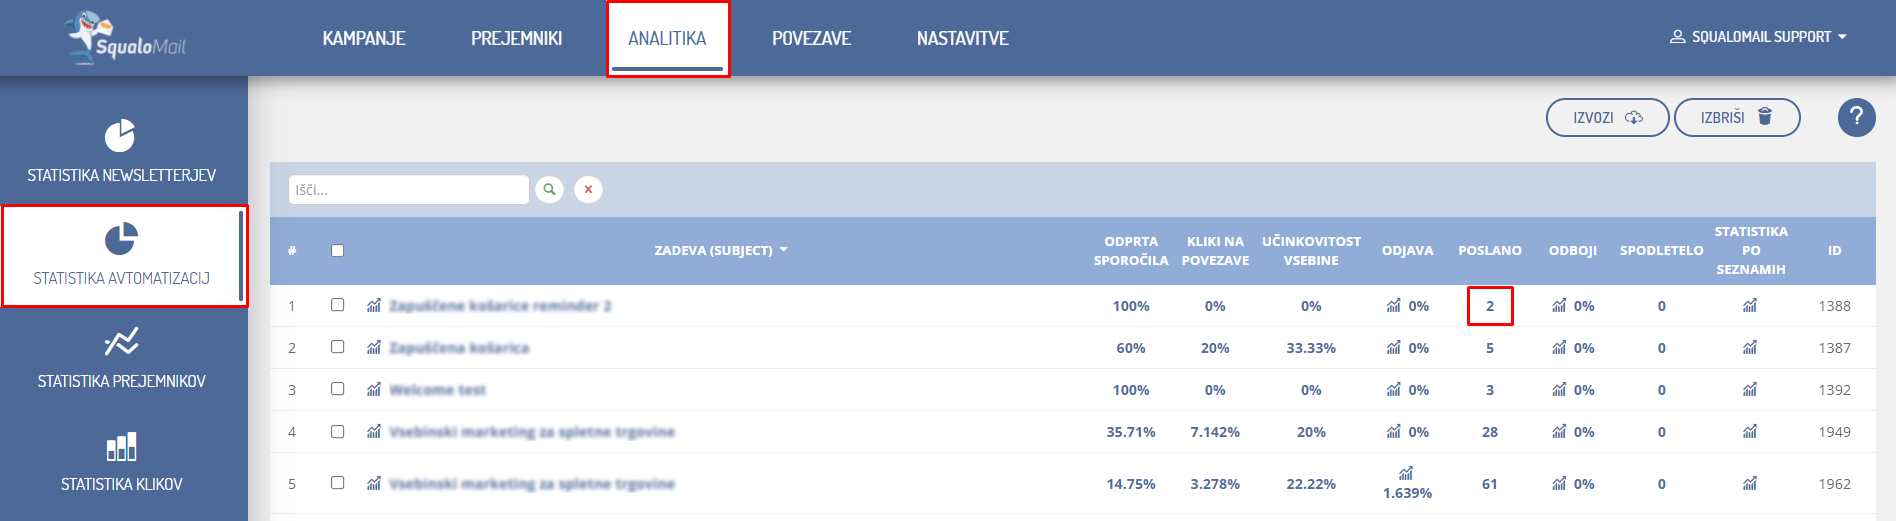This screenshot has width=1896, height=521.
Task: Switch to the Kampanje tab
Action: tap(364, 38)
